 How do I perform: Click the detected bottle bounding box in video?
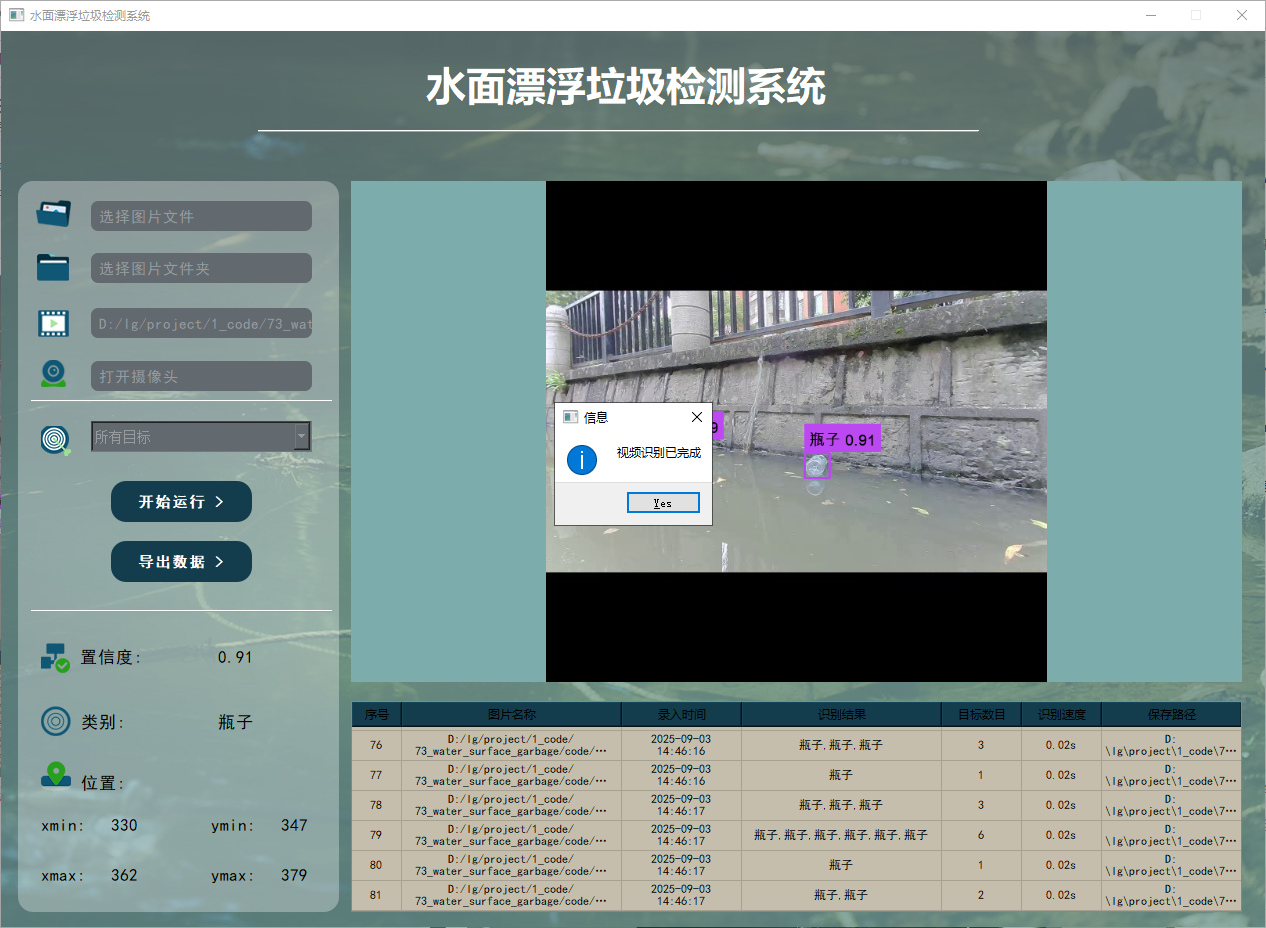(817, 466)
